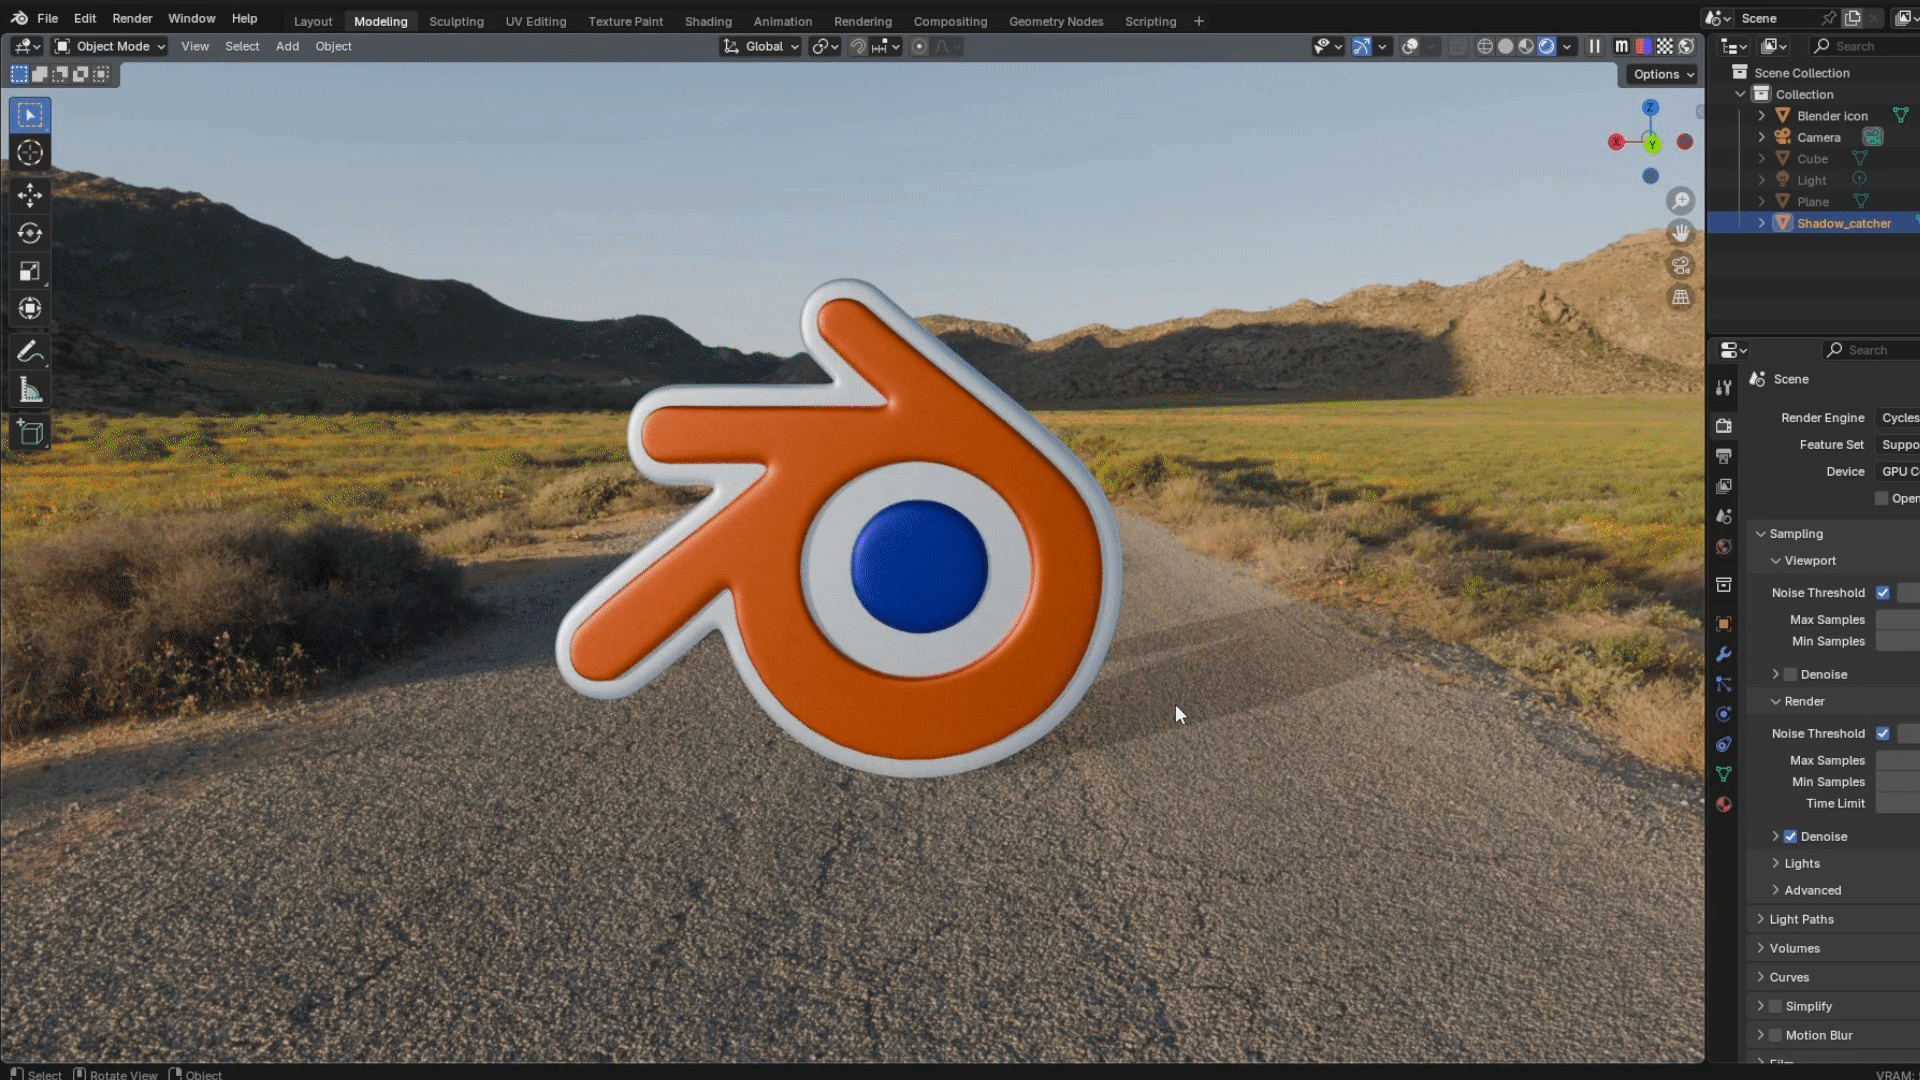Image resolution: width=1920 pixels, height=1080 pixels.
Task: Open the Object Data properties tab
Action: pos(1723,774)
